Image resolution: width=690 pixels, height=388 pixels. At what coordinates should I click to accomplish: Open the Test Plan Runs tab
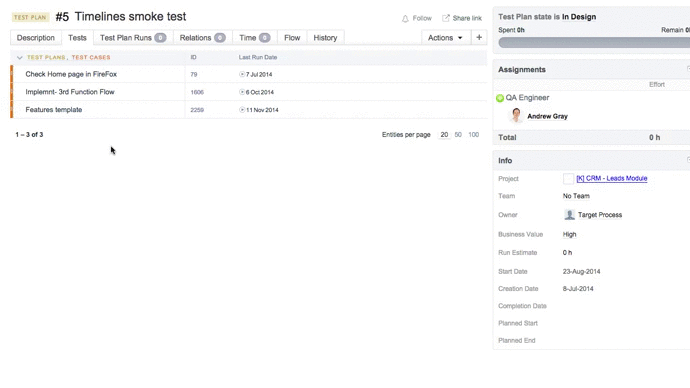pyautogui.click(x=133, y=38)
